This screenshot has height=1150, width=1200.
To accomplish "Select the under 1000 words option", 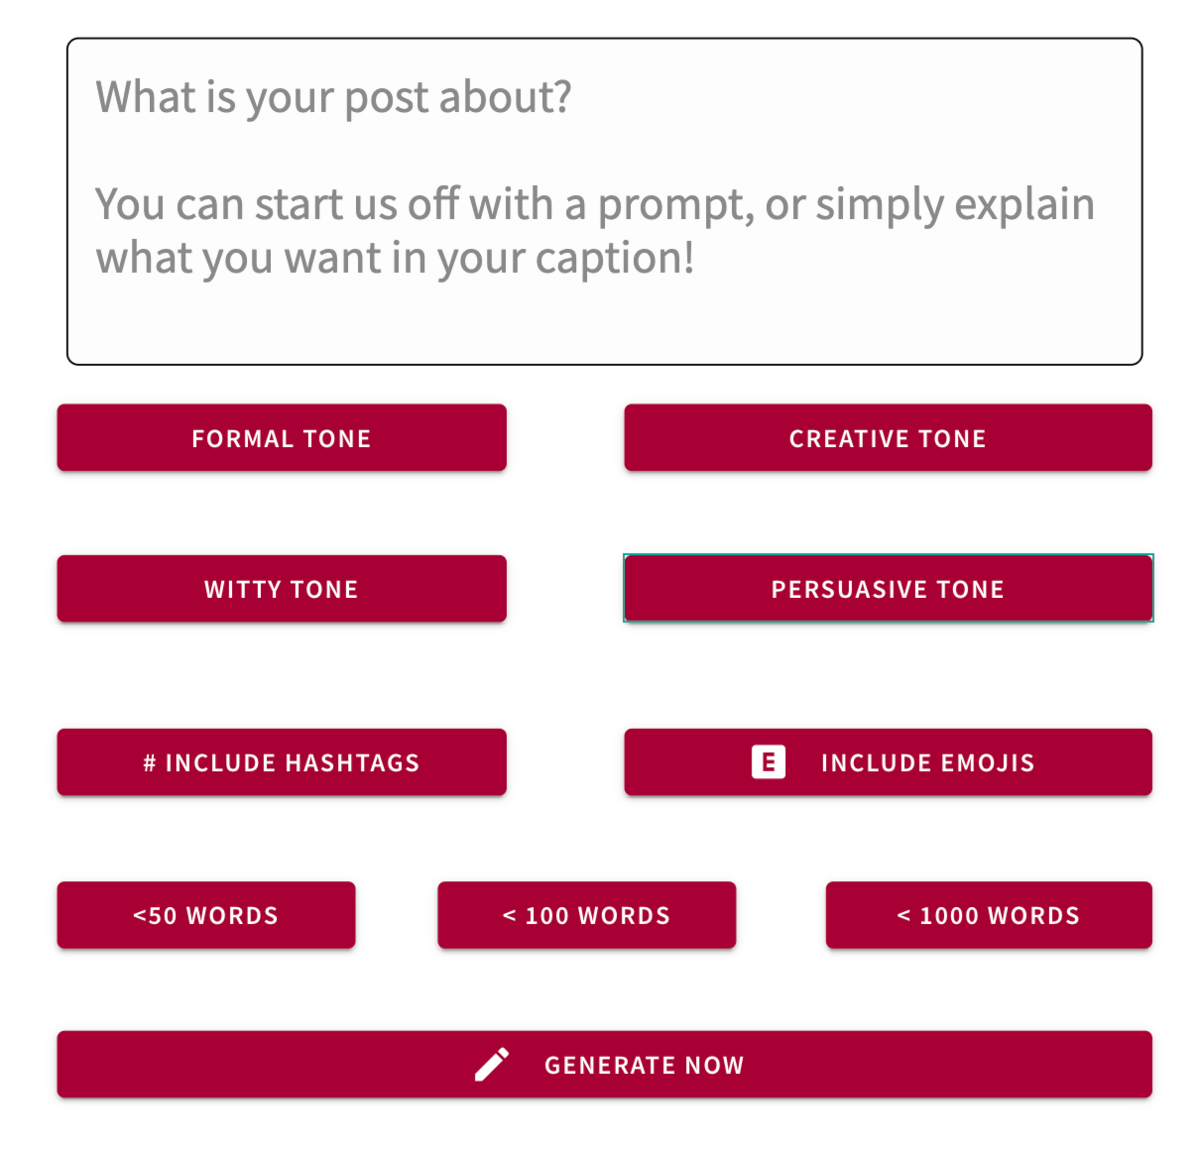I will 989,915.
